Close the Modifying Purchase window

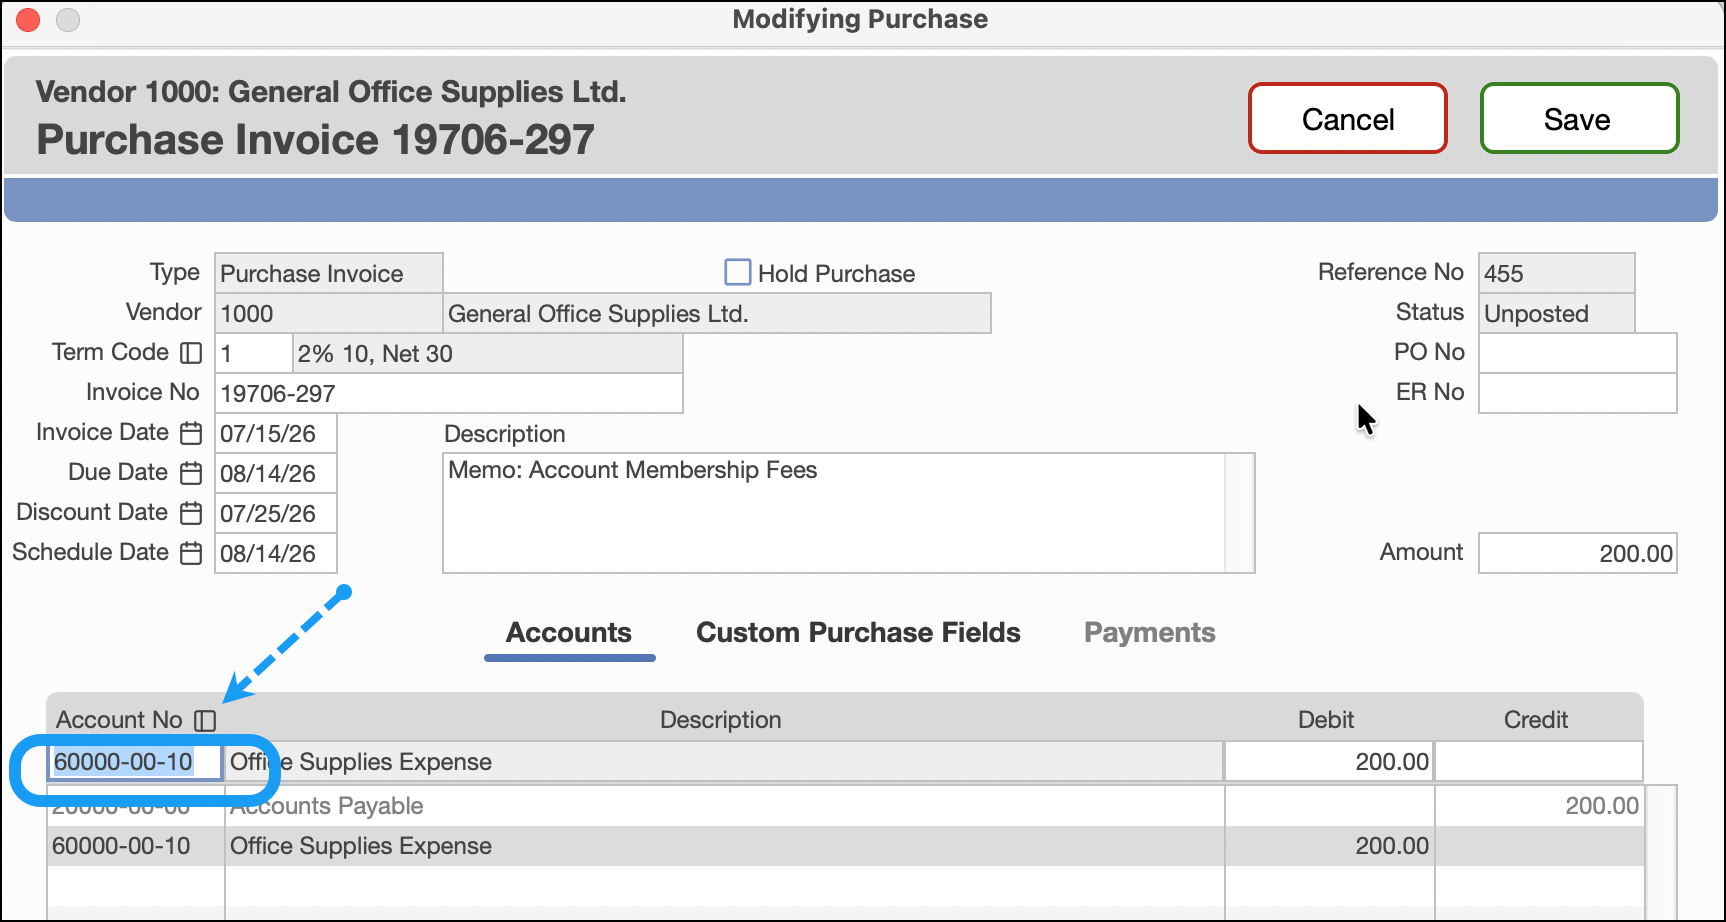[28, 19]
